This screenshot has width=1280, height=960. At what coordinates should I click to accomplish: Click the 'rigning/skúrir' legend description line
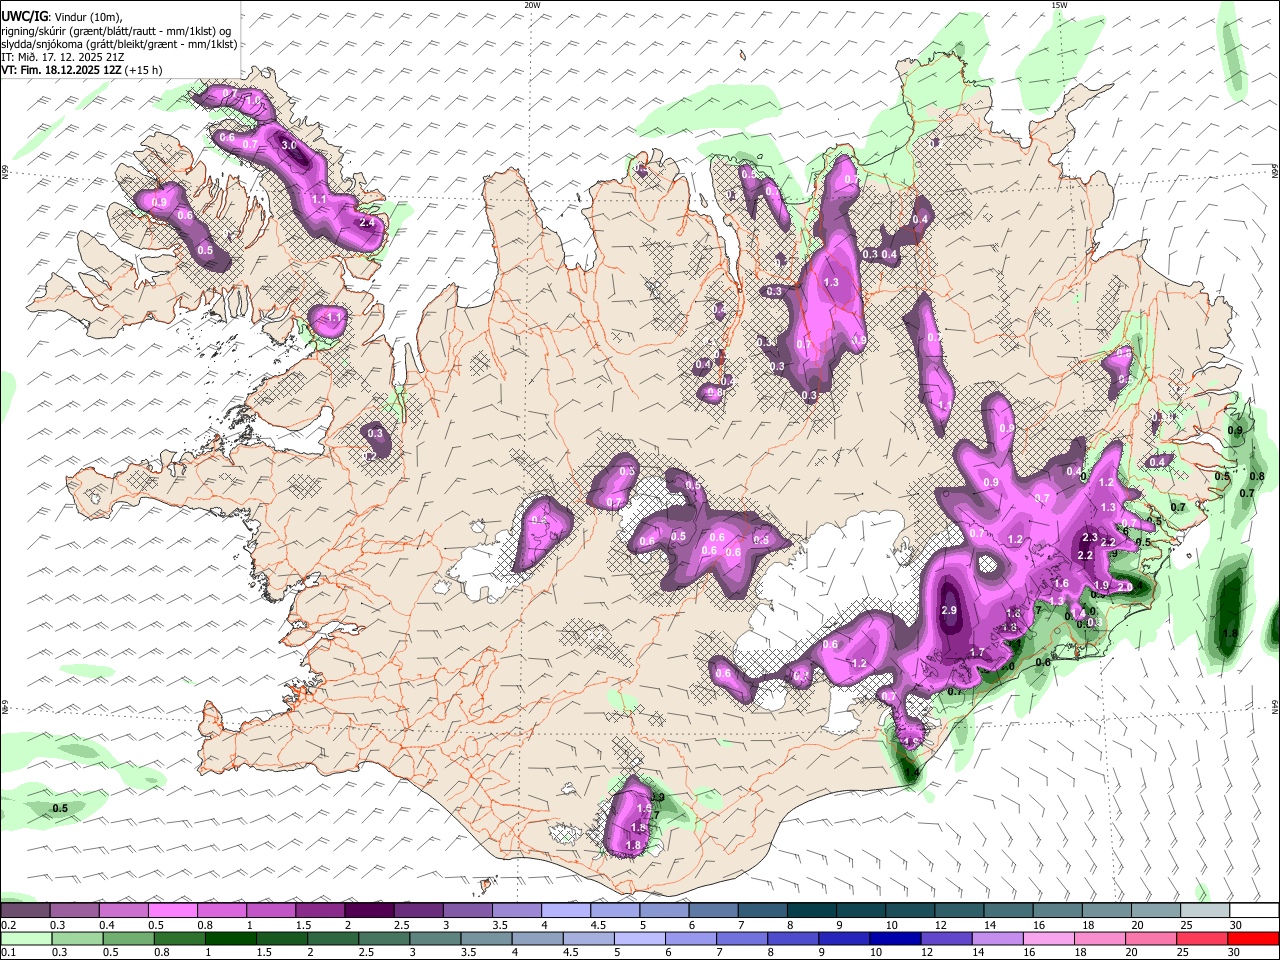(x=117, y=31)
